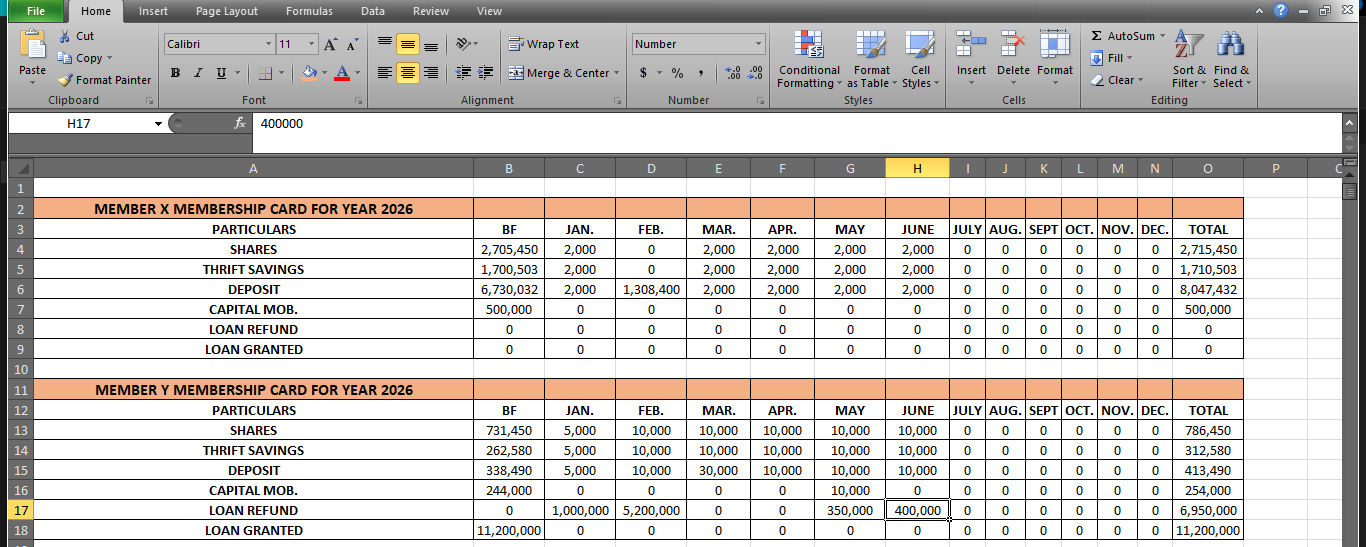This screenshot has width=1366, height=547.
Task: Select the Cut scissors icon
Action: tap(66, 36)
